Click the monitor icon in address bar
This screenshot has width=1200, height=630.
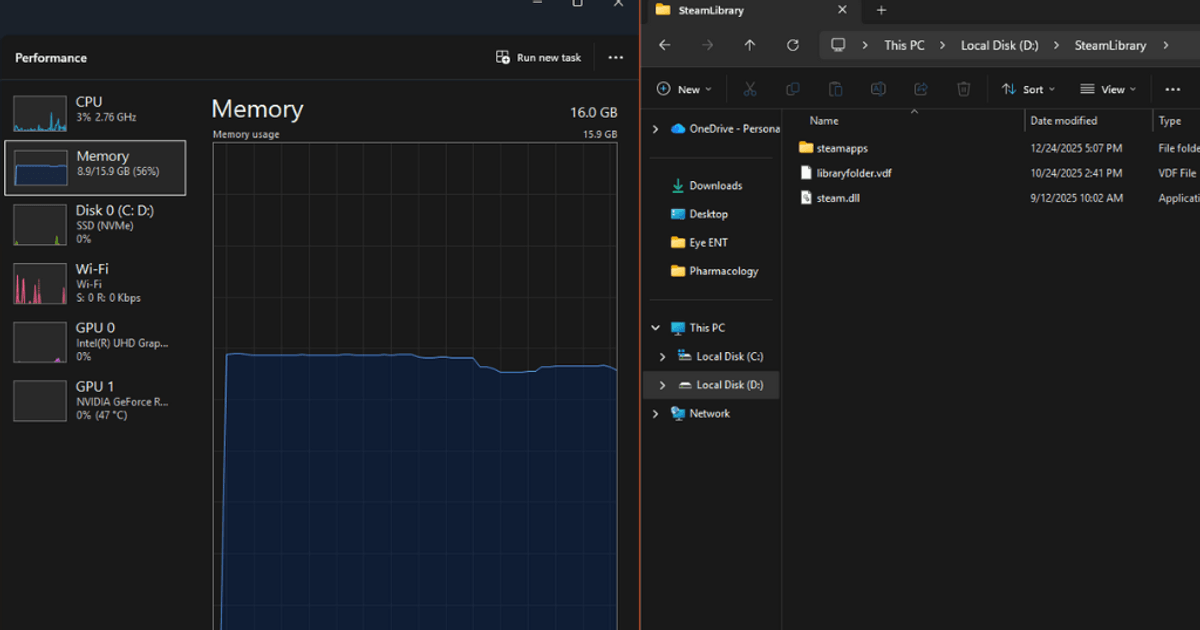point(838,45)
